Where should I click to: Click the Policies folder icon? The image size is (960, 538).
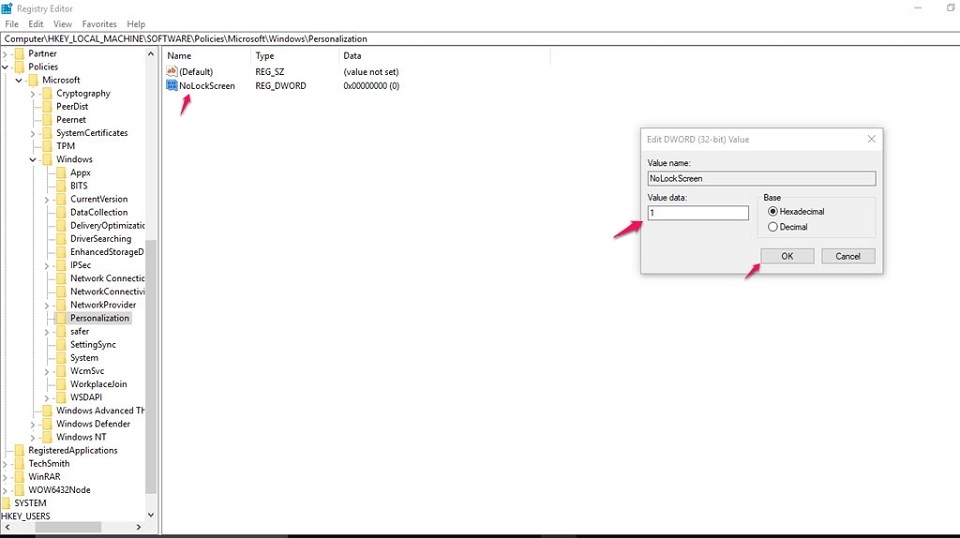point(19,67)
